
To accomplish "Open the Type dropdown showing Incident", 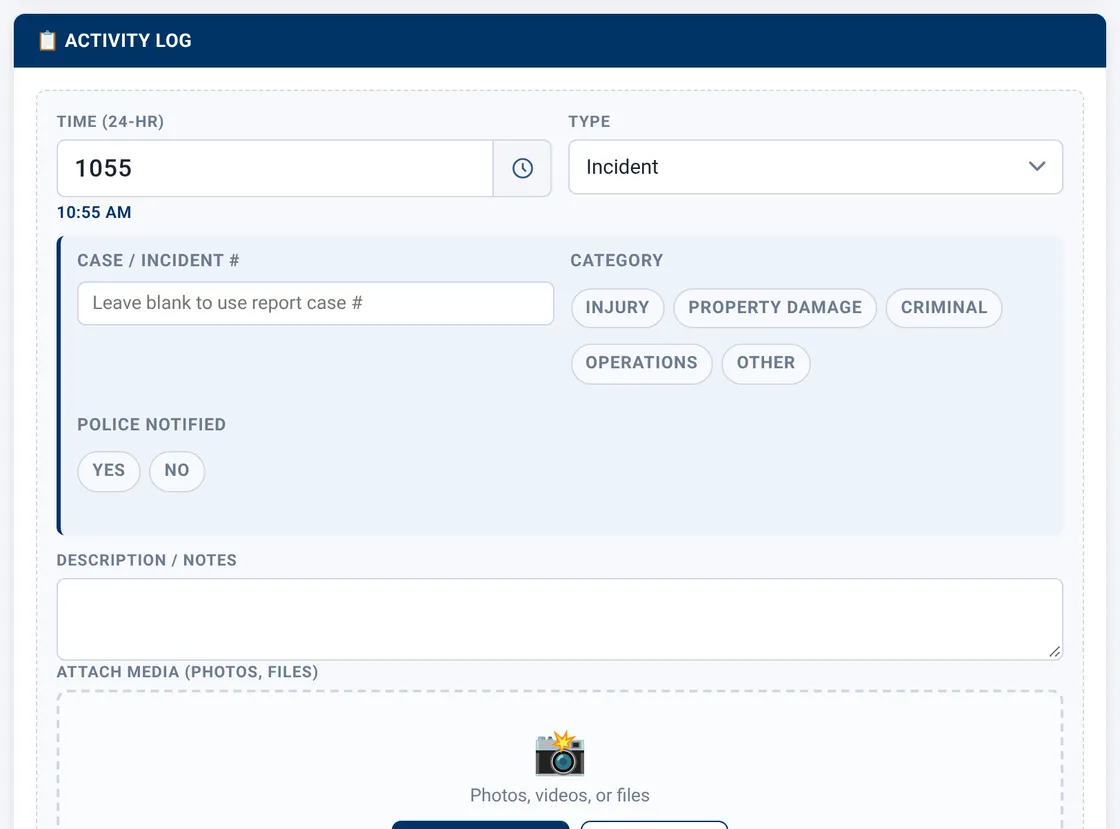I will pos(815,167).
